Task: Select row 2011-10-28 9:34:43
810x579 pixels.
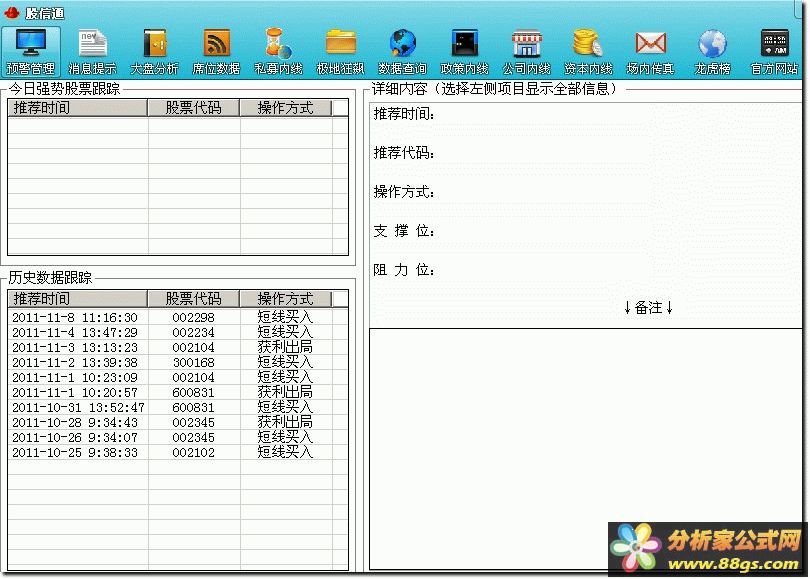Action: click(x=178, y=422)
